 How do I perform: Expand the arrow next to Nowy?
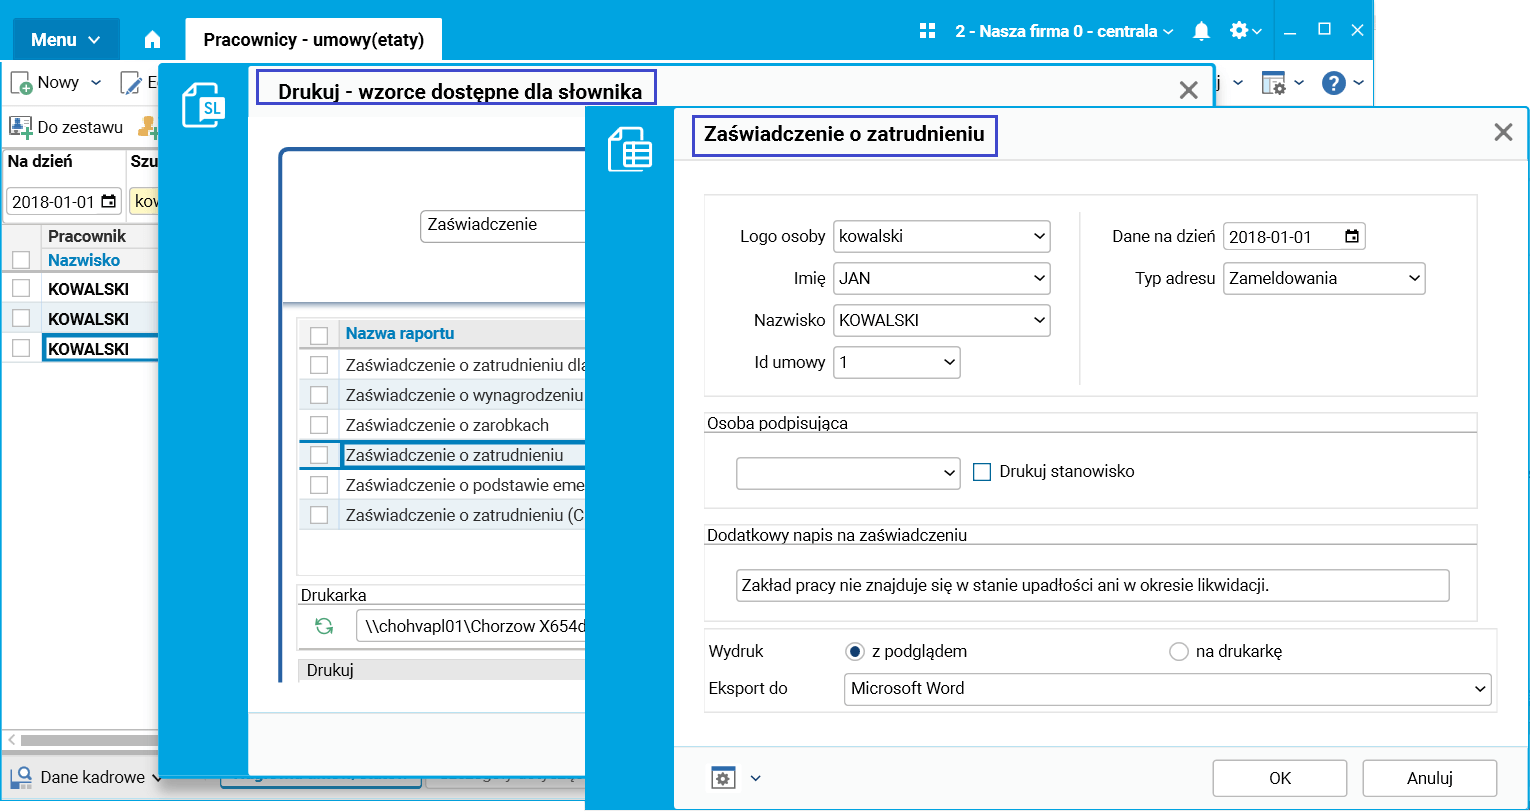96,83
